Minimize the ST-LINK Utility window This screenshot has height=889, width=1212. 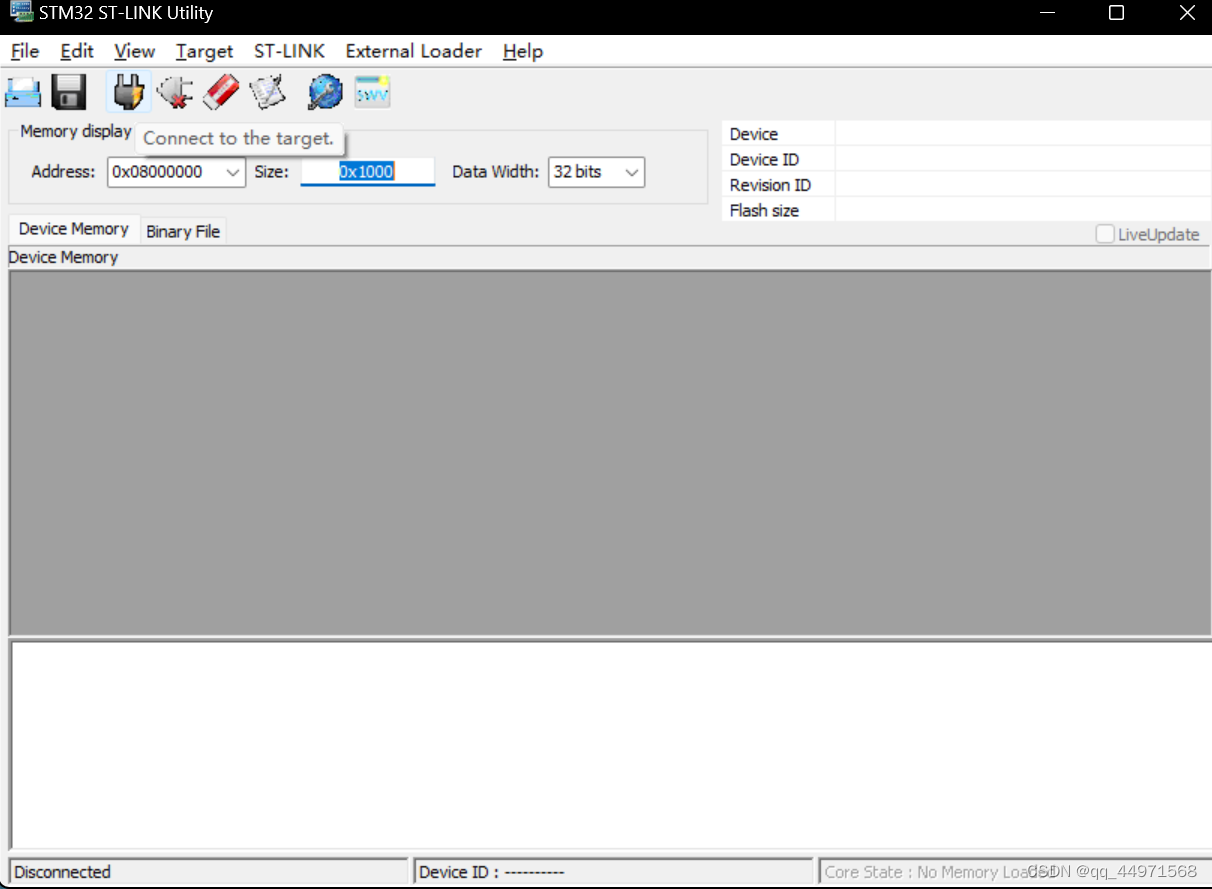point(1048,13)
